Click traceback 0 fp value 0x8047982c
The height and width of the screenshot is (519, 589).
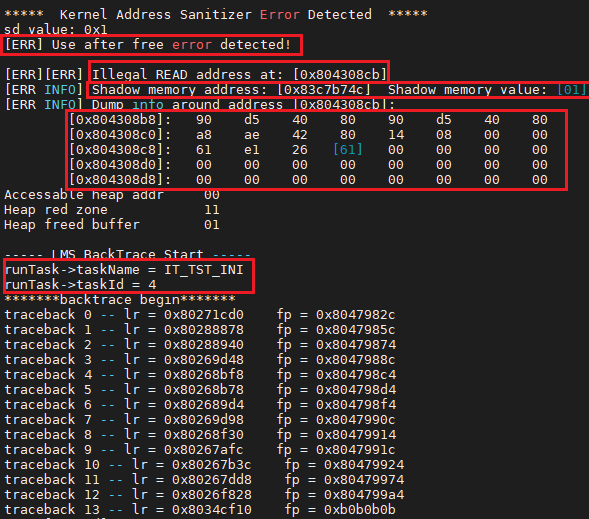pyautogui.click(x=356, y=315)
